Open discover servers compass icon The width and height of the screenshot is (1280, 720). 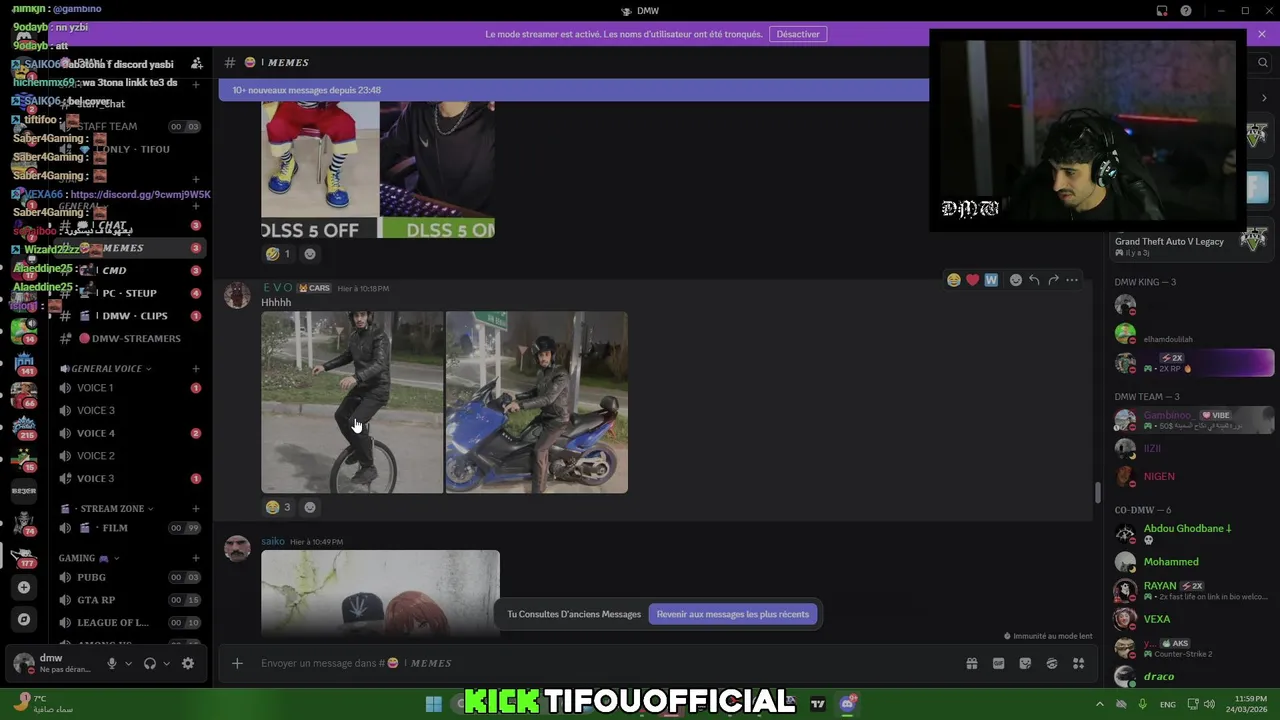point(24,619)
